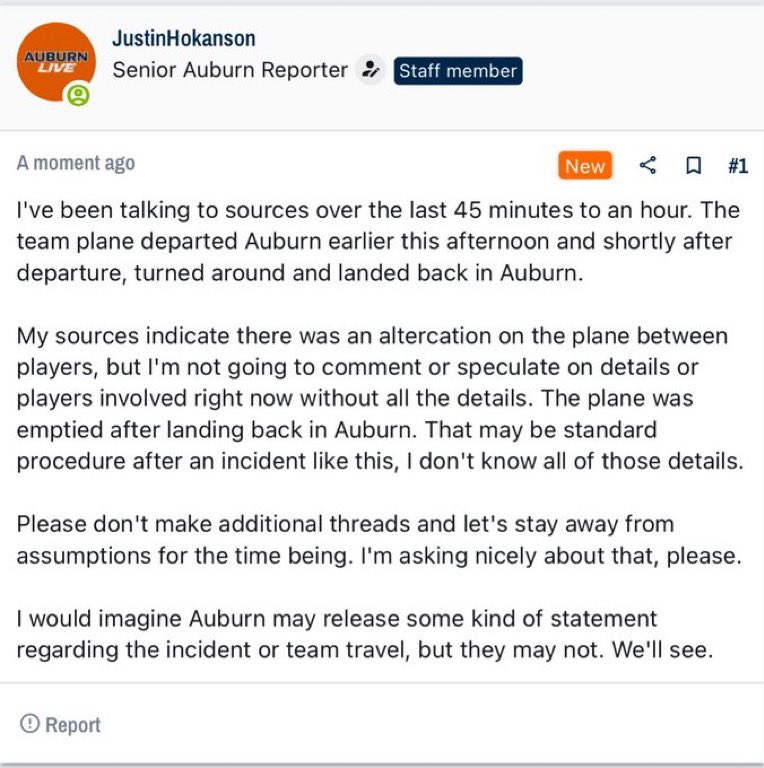This screenshot has height=768, width=764.
Task: Click the paragraph starting 'Please don't make additional threads'
Action: (379, 540)
